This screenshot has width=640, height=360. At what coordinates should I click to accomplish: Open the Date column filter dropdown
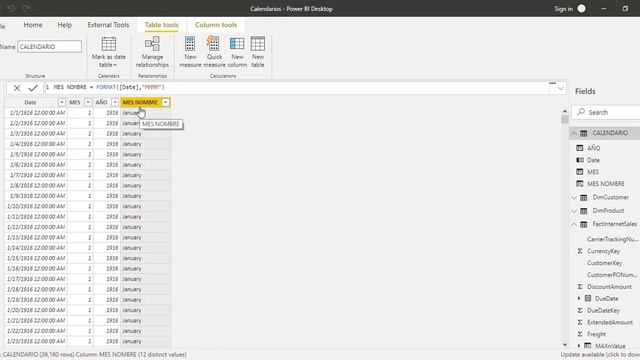(x=62, y=102)
